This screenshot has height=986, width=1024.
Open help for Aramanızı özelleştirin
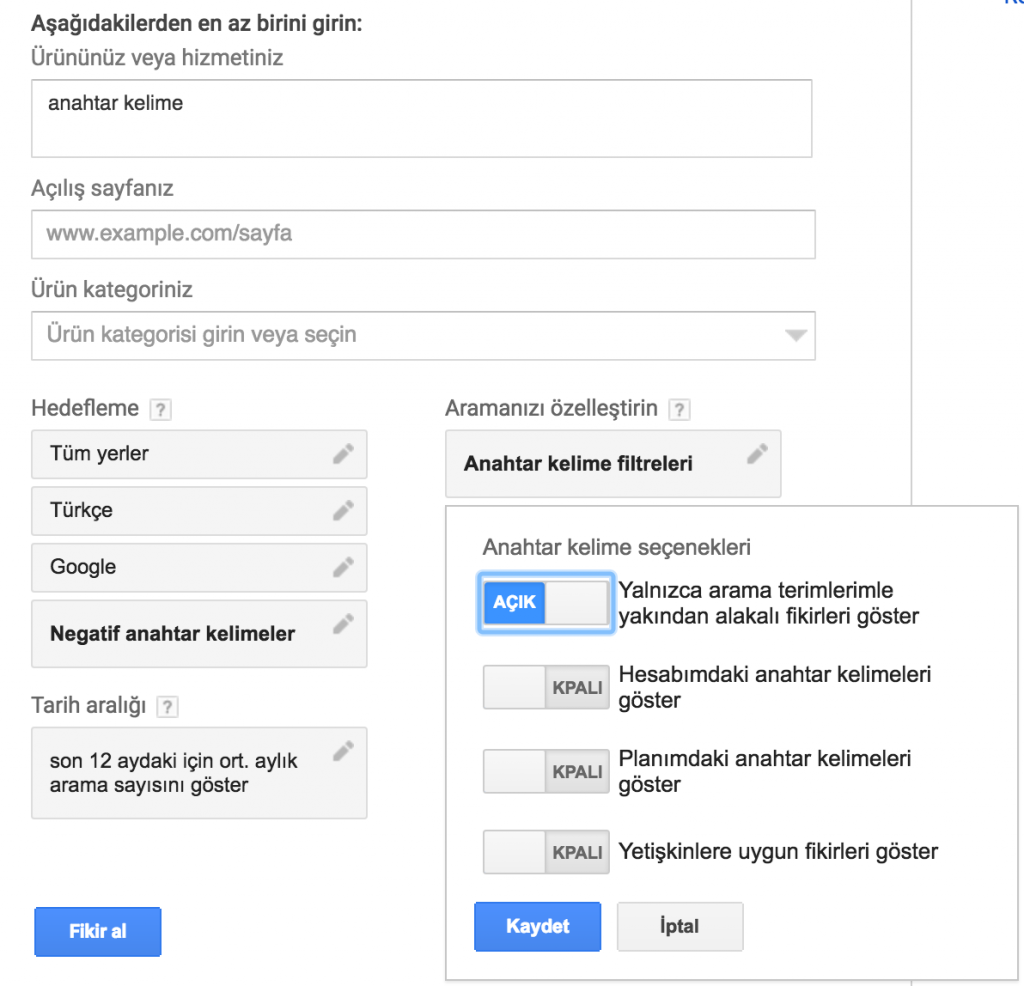tap(680, 408)
